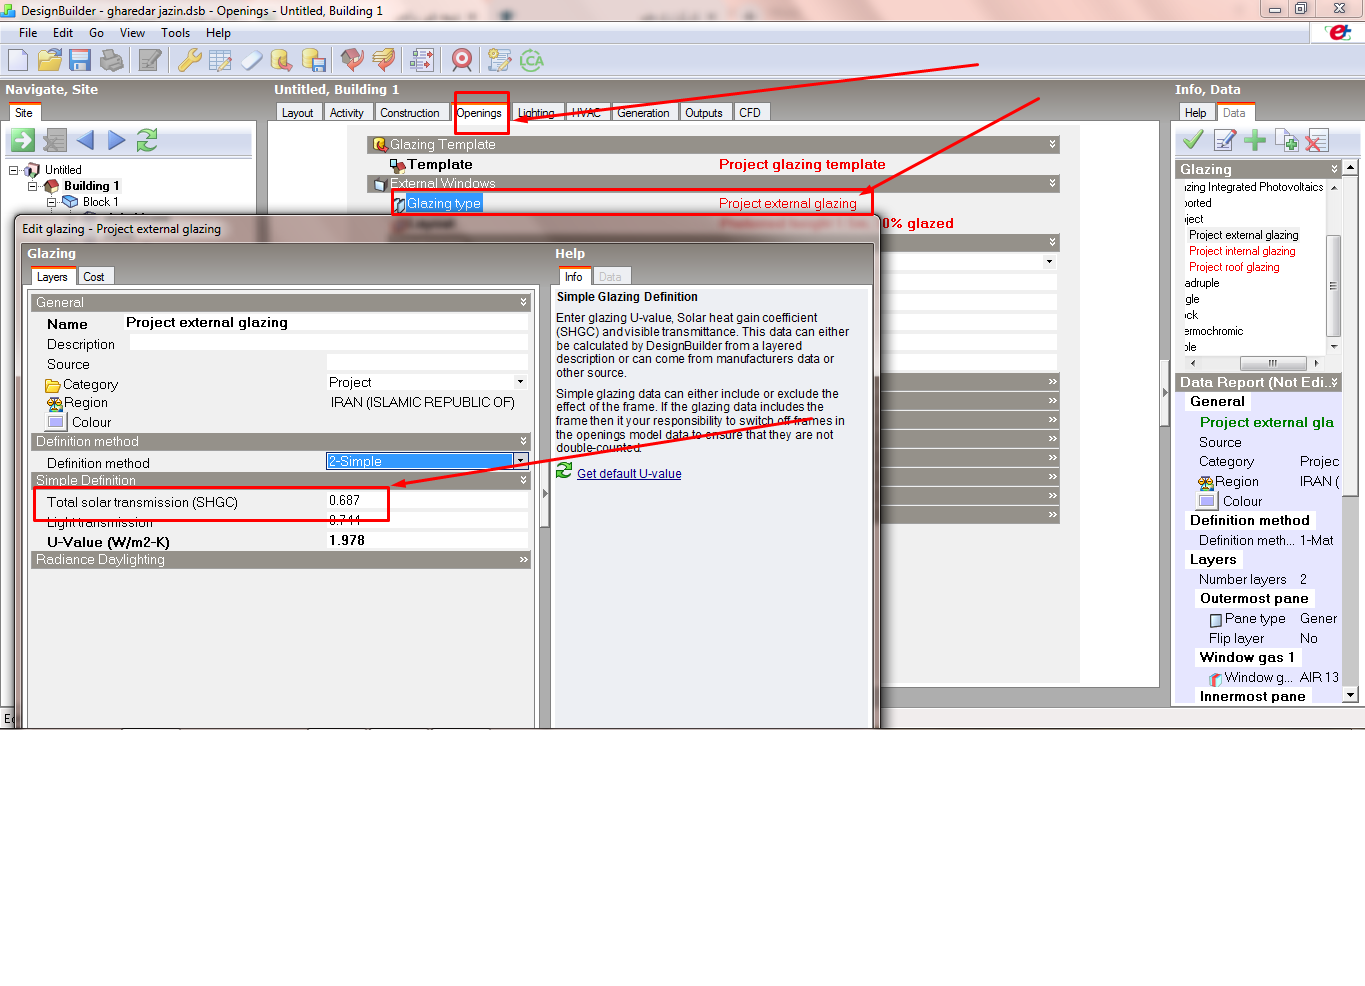Screen dimensions: 1365x986
Task: Switch to the Cost tab in Edit glazing
Action: tap(94, 277)
